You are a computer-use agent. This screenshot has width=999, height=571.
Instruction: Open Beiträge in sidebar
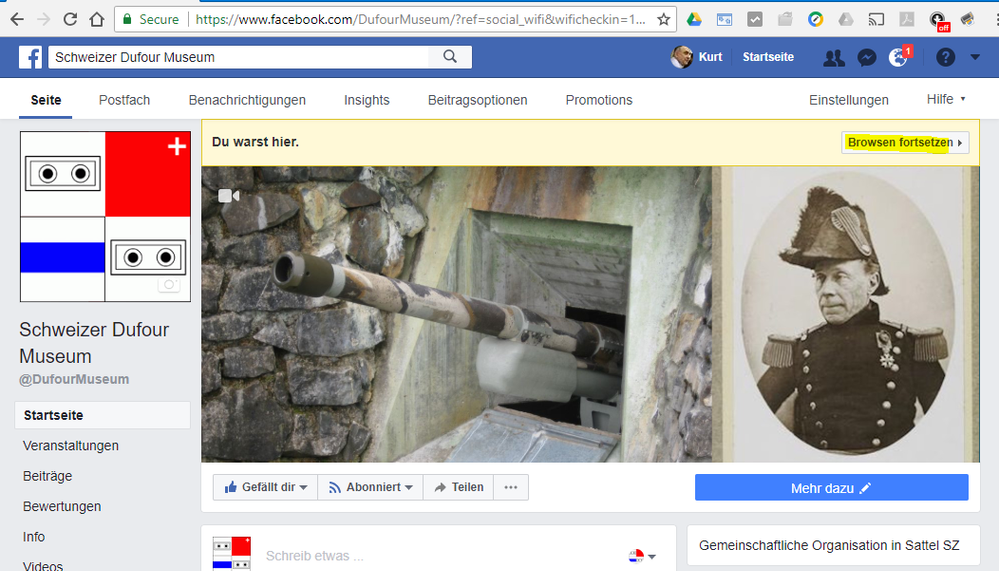47,476
